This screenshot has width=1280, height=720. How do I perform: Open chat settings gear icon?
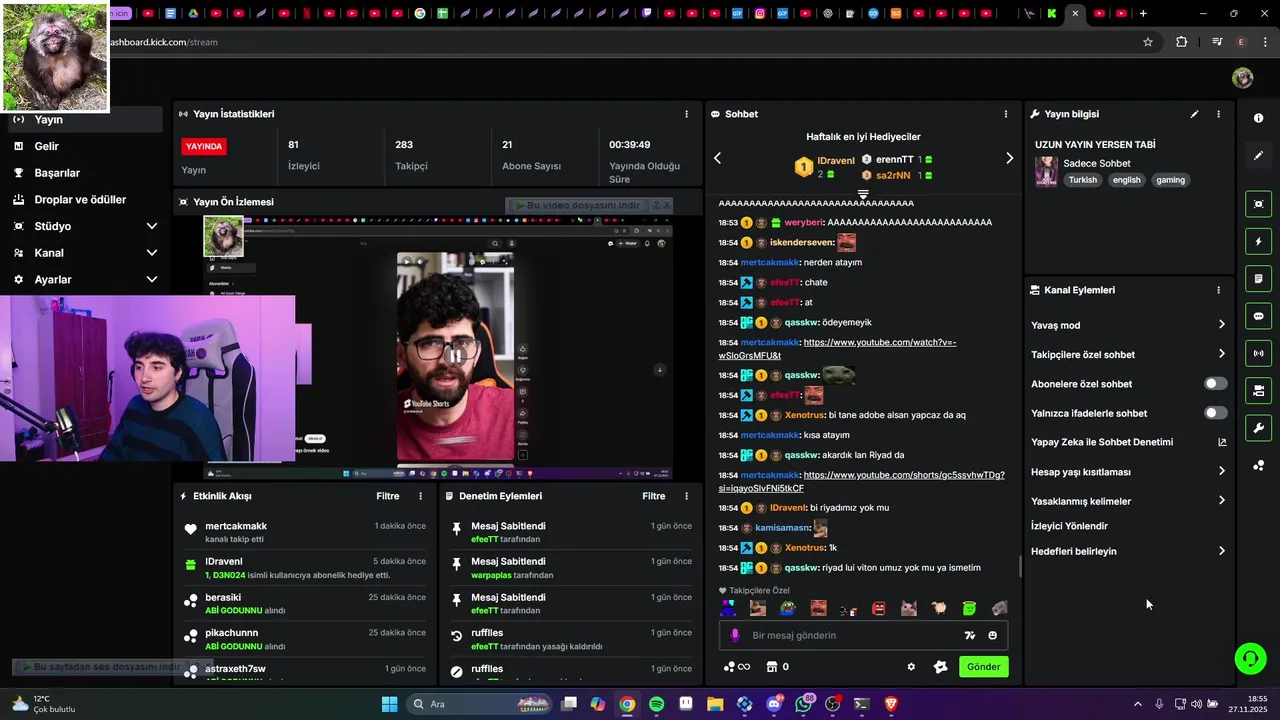[x=911, y=667]
